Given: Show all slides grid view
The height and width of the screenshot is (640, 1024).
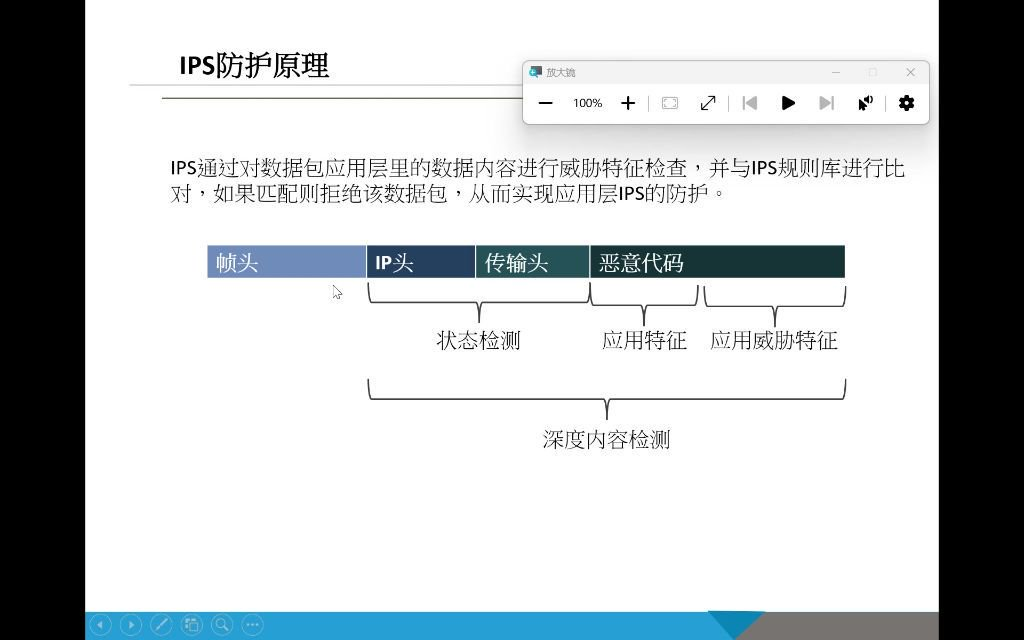Looking at the screenshot, I should pyautogui.click(x=191, y=625).
